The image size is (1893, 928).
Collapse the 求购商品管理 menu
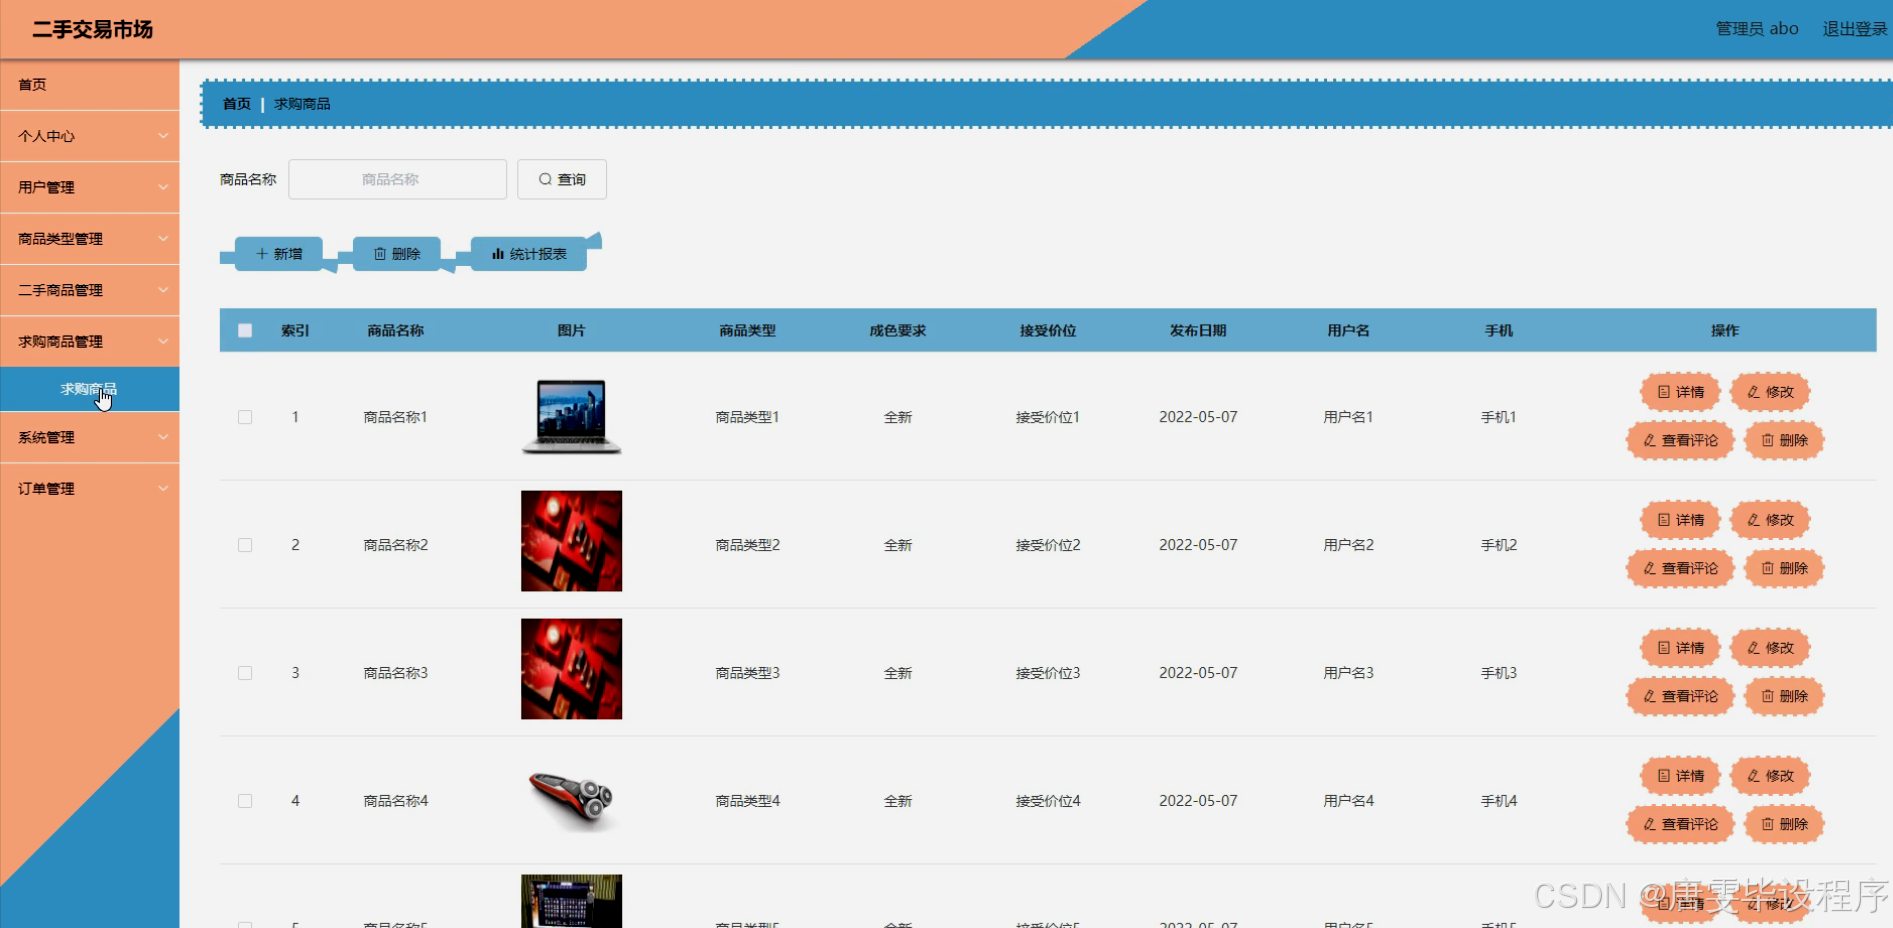click(90, 341)
